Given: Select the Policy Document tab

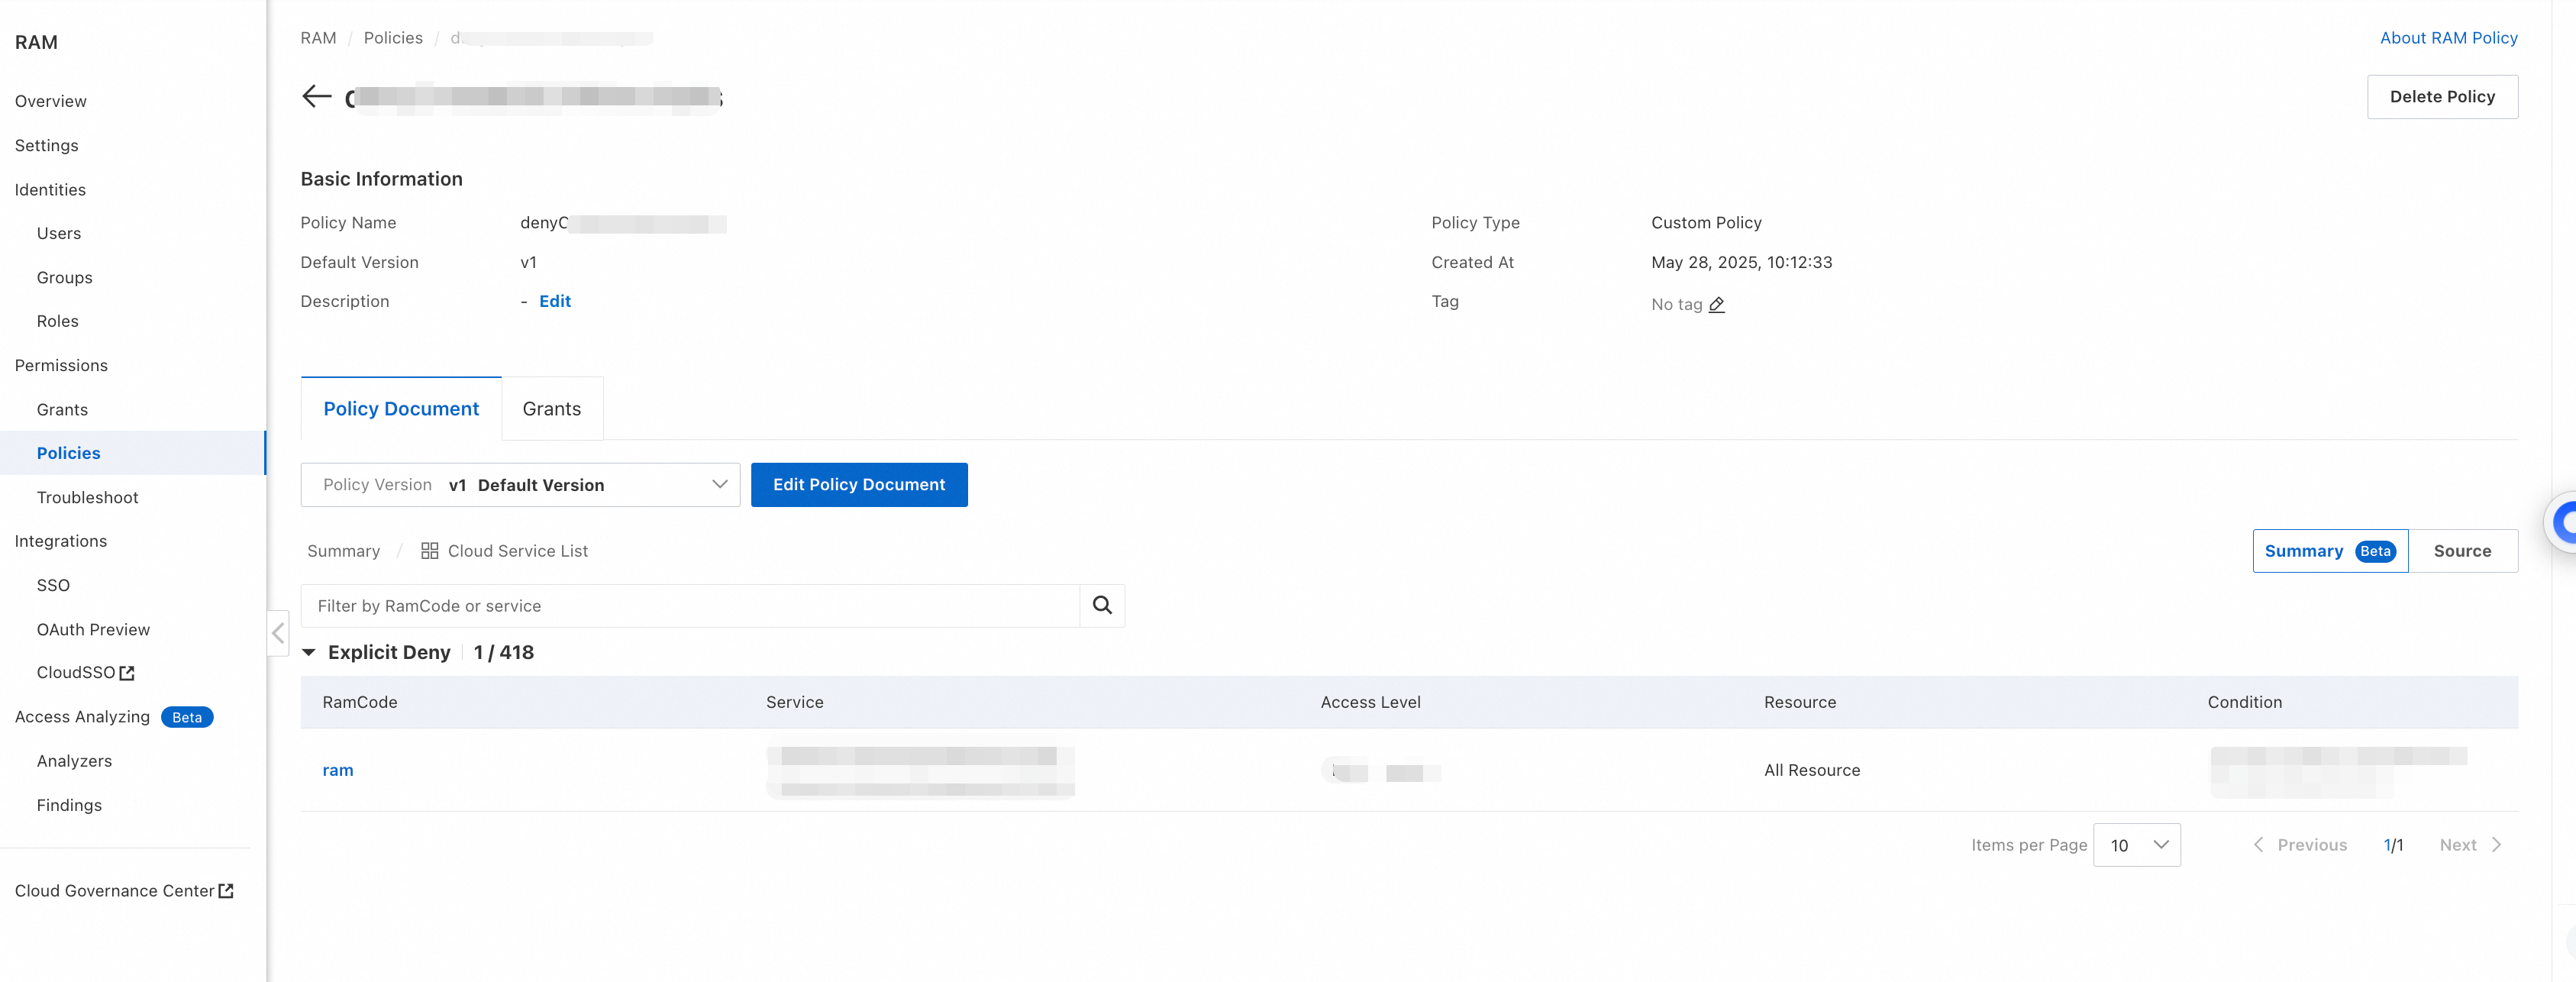Looking at the screenshot, I should point(401,409).
